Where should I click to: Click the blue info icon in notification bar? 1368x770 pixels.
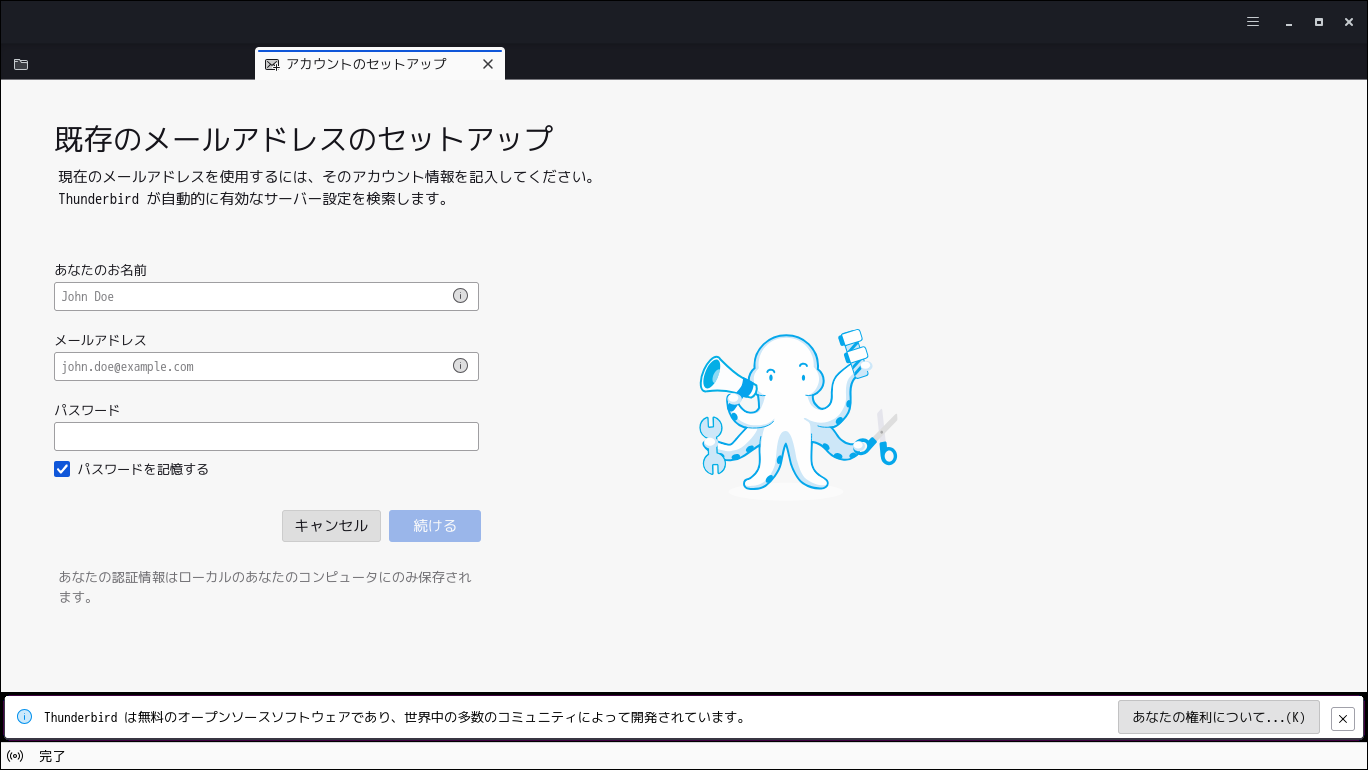pos(25,717)
